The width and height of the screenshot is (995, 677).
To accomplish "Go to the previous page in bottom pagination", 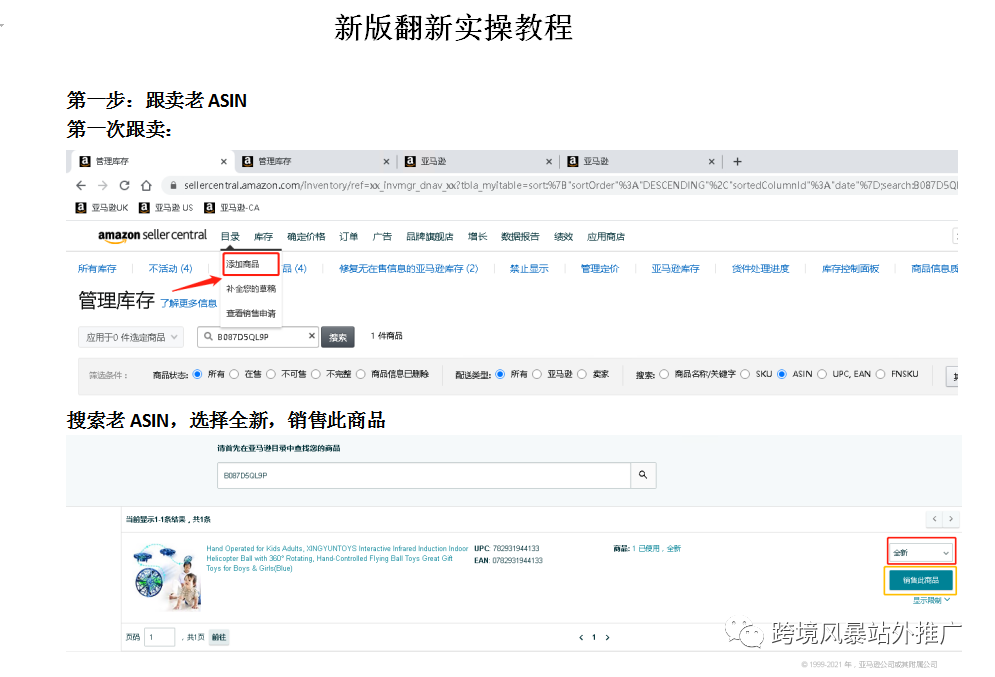I will pyautogui.click(x=581, y=638).
